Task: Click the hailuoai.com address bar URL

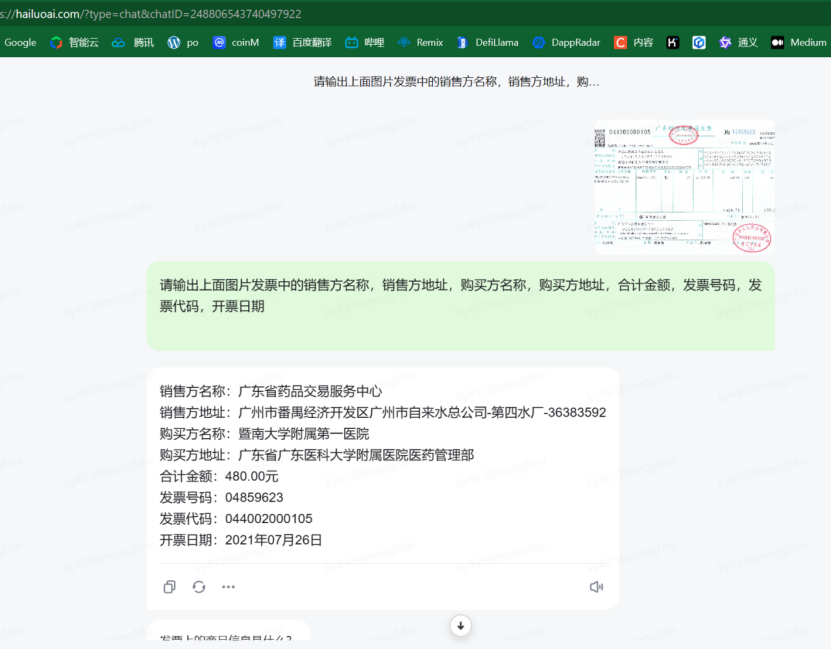Action: point(151,14)
